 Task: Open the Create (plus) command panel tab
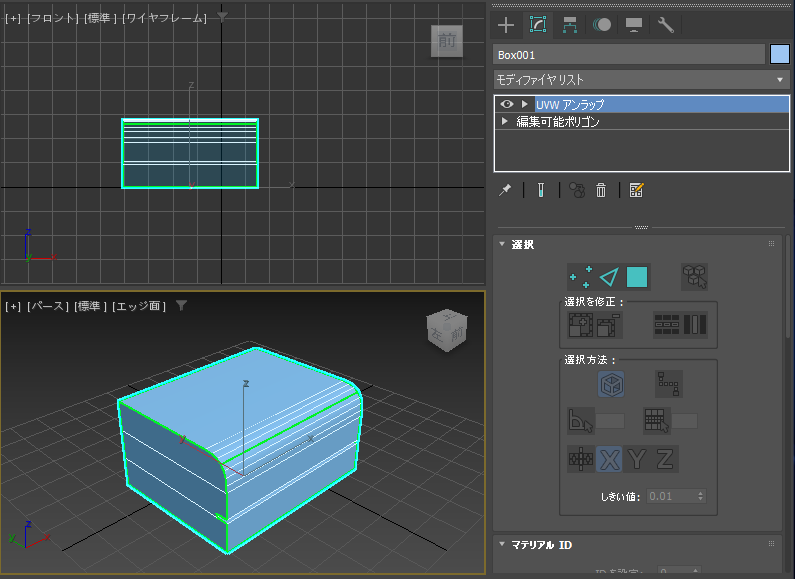point(506,25)
